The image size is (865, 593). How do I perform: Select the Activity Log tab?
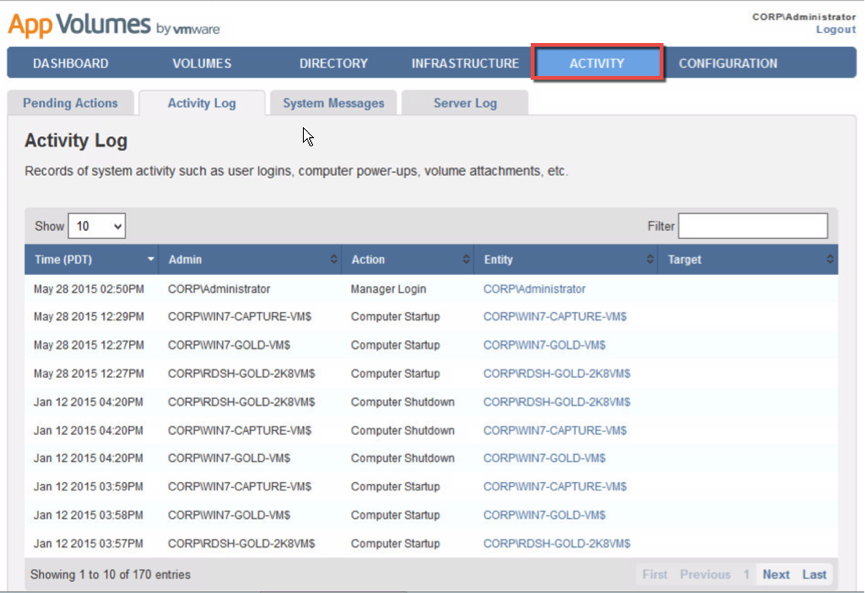[202, 103]
